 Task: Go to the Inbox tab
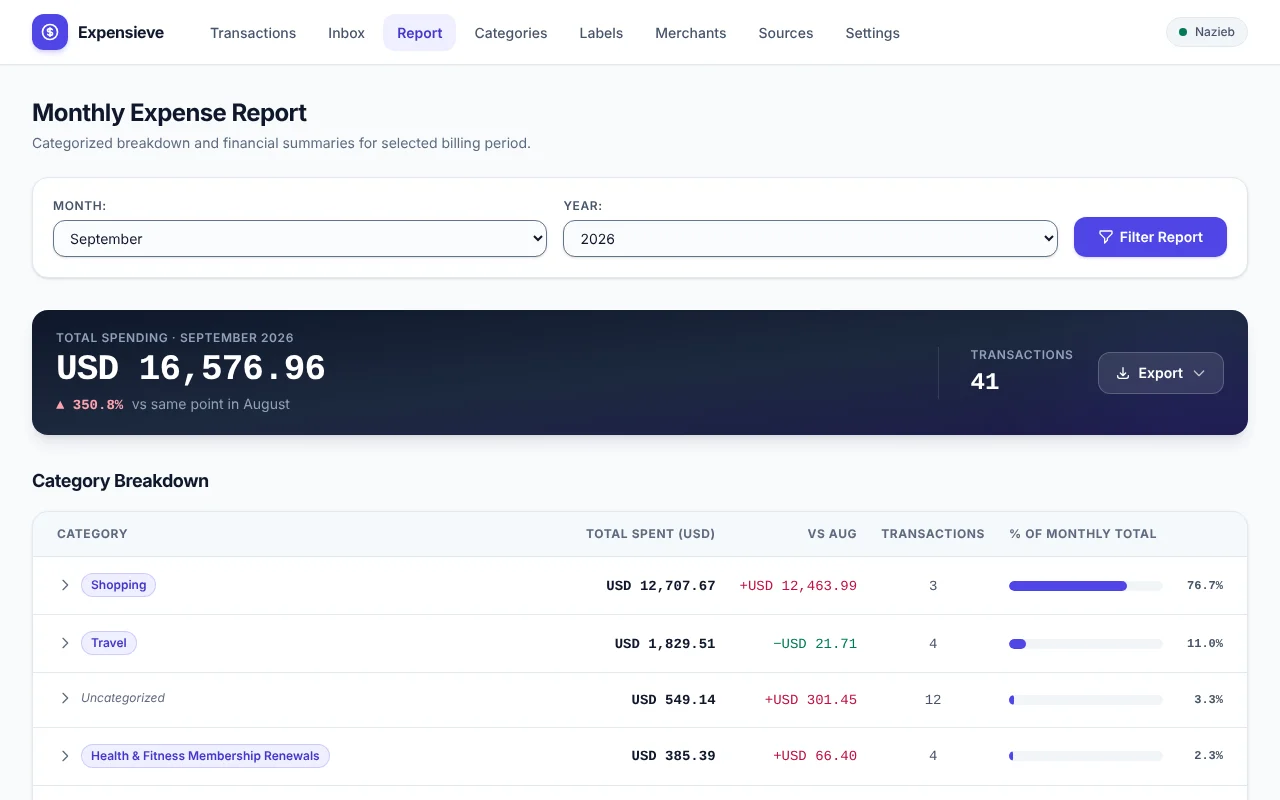click(346, 33)
